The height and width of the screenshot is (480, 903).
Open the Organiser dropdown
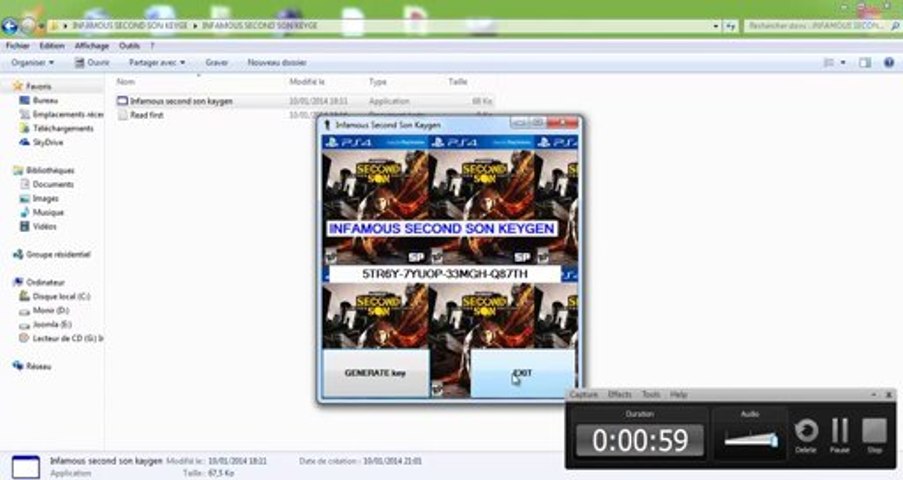coord(32,62)
